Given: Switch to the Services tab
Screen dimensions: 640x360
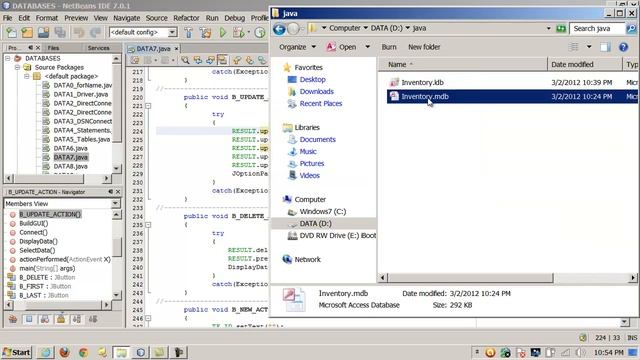Looking at the screenshot, I should coord(99,48).
